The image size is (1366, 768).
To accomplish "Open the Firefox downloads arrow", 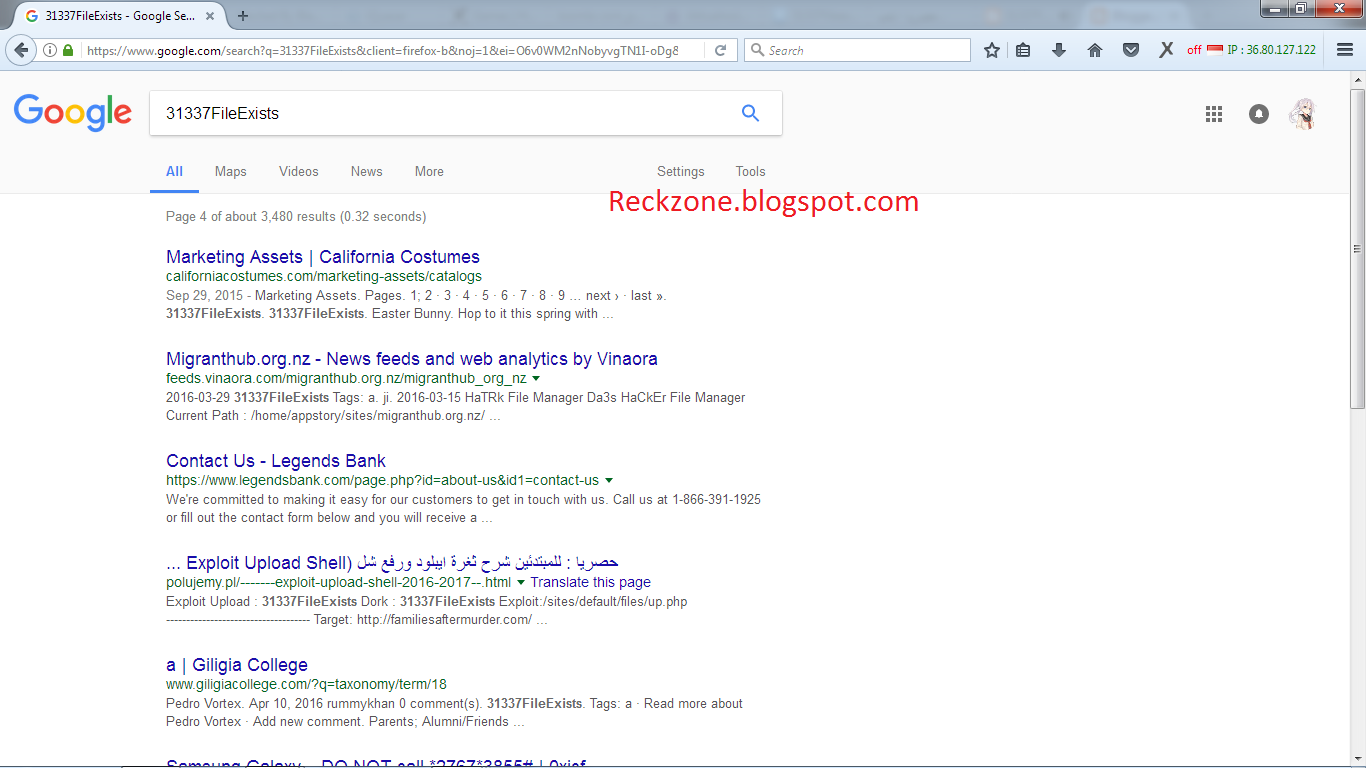I will [x=1059, y=50].
